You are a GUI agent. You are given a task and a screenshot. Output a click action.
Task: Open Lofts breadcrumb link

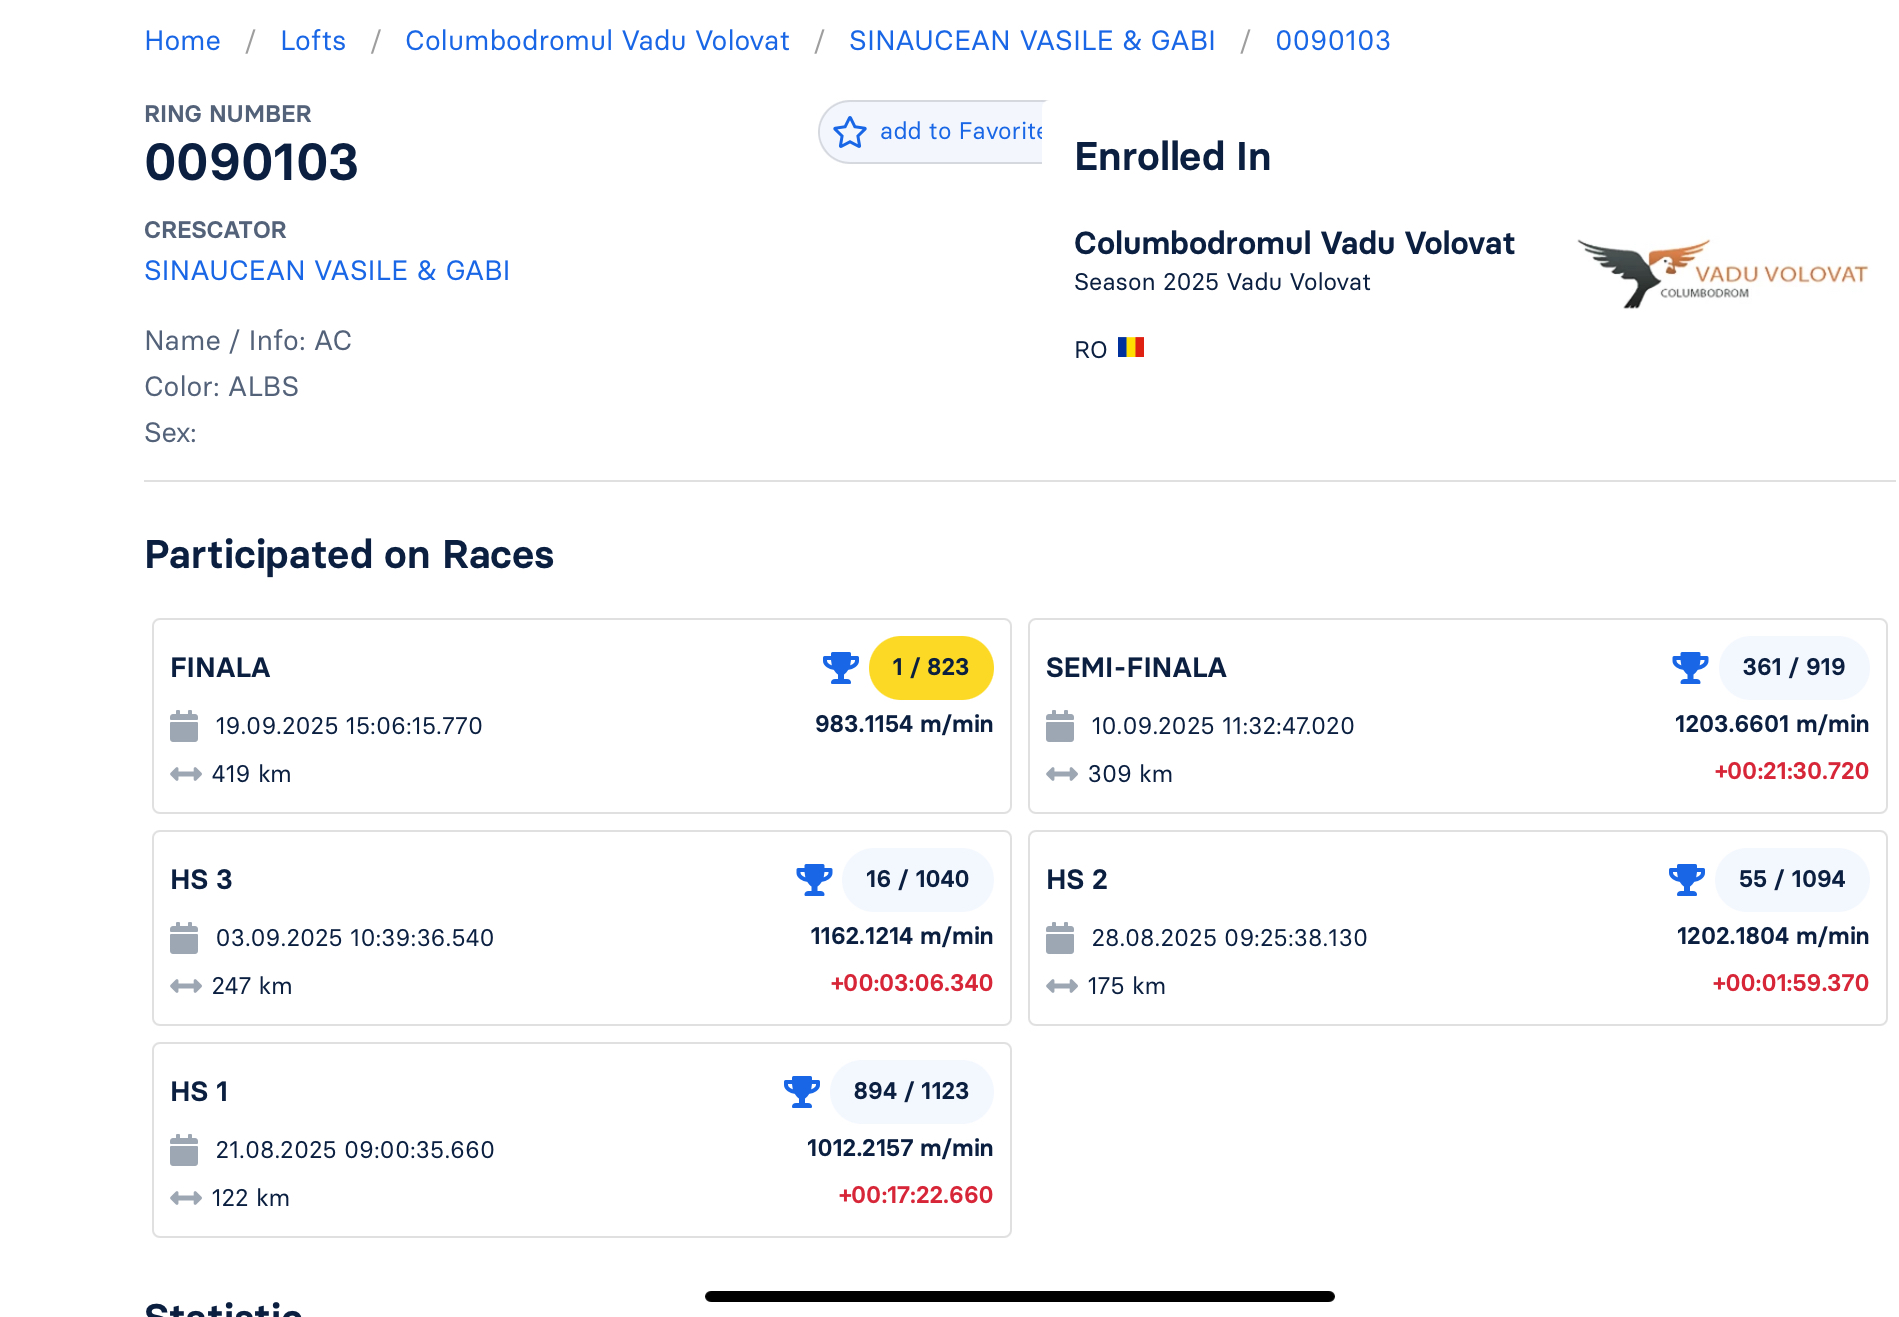(313, 41)
